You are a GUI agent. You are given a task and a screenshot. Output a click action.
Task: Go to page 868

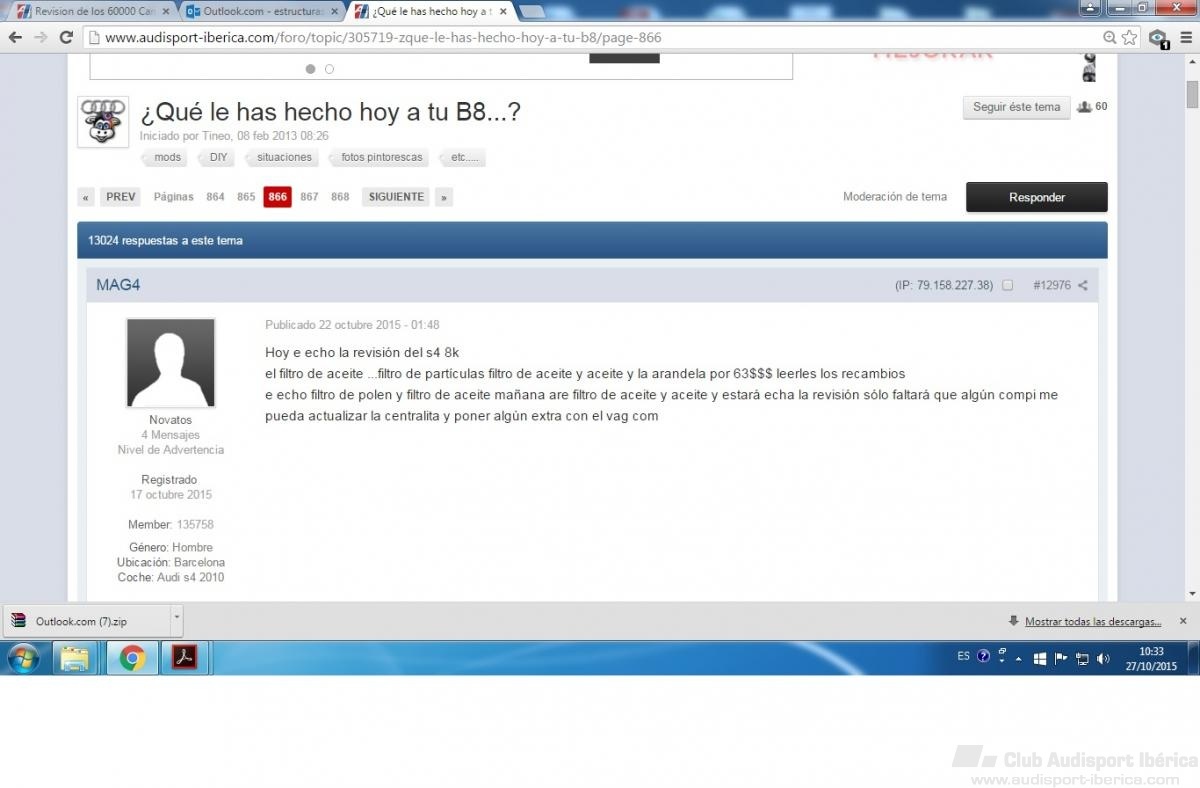point(340,197)
